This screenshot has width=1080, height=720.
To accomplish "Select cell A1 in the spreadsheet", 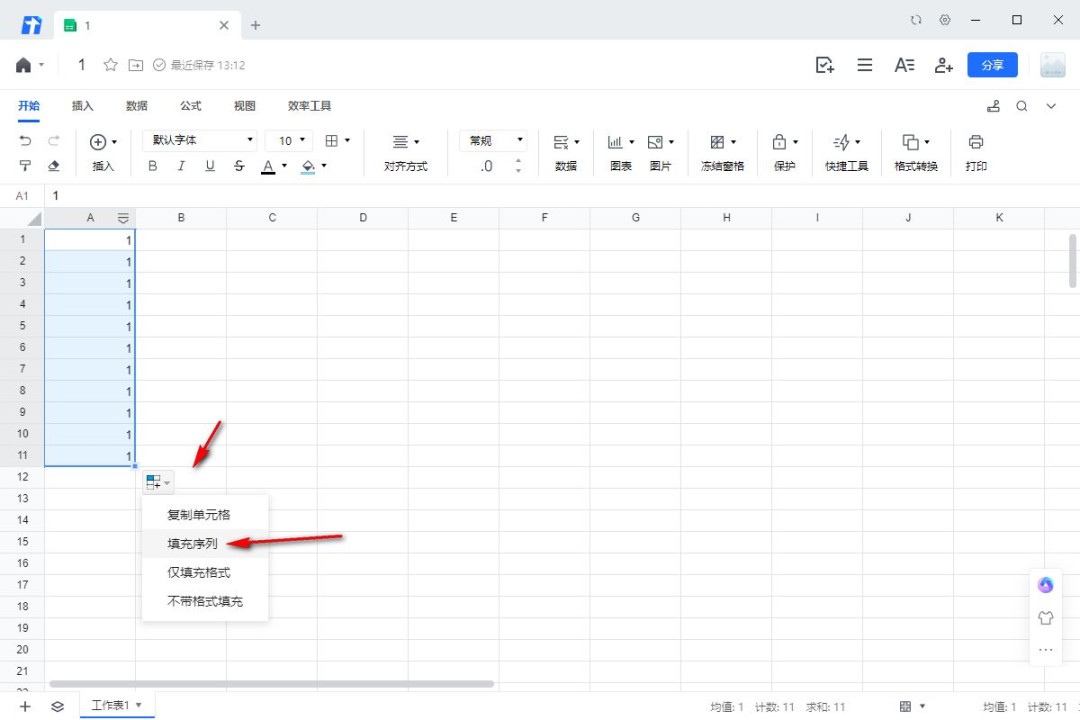I will pos(90,240).
